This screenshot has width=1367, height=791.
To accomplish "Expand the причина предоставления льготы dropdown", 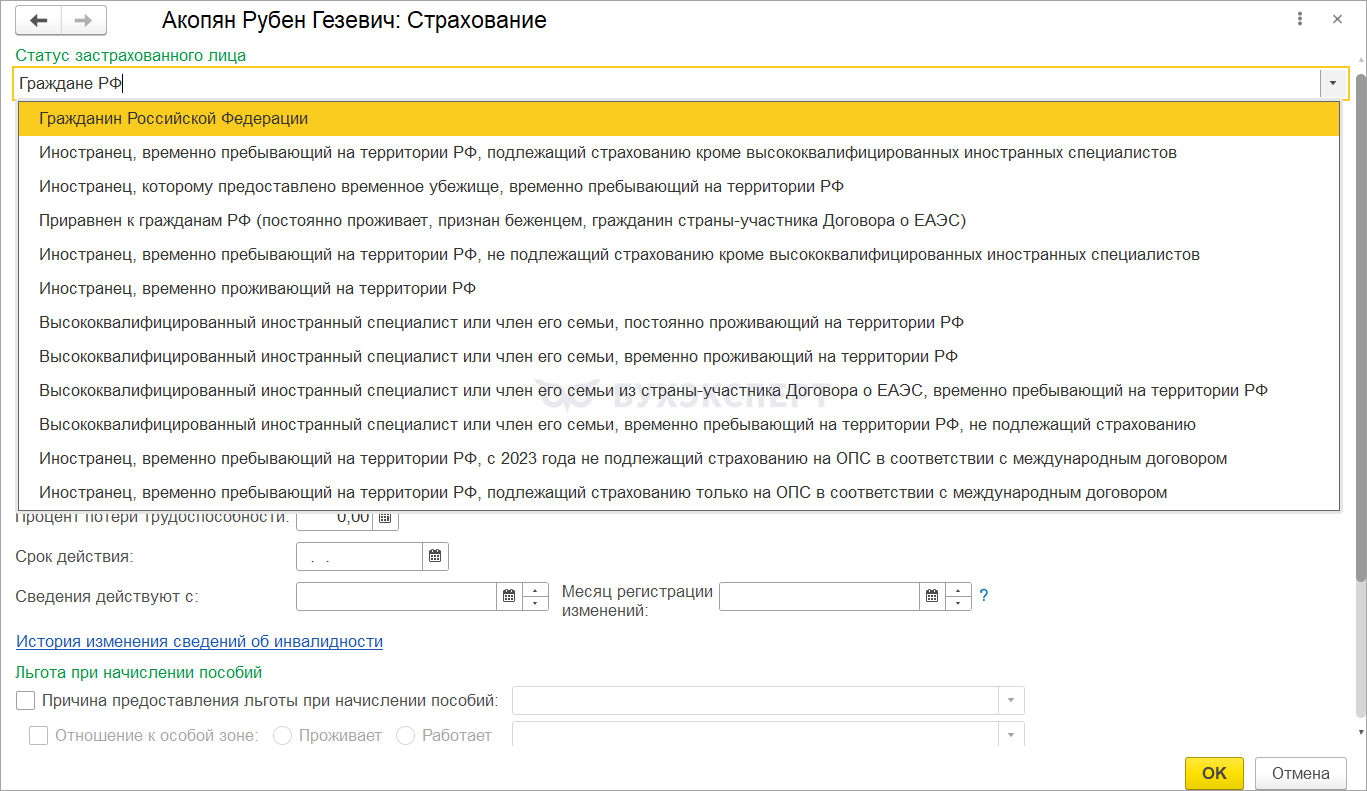I will [1011, 700].
